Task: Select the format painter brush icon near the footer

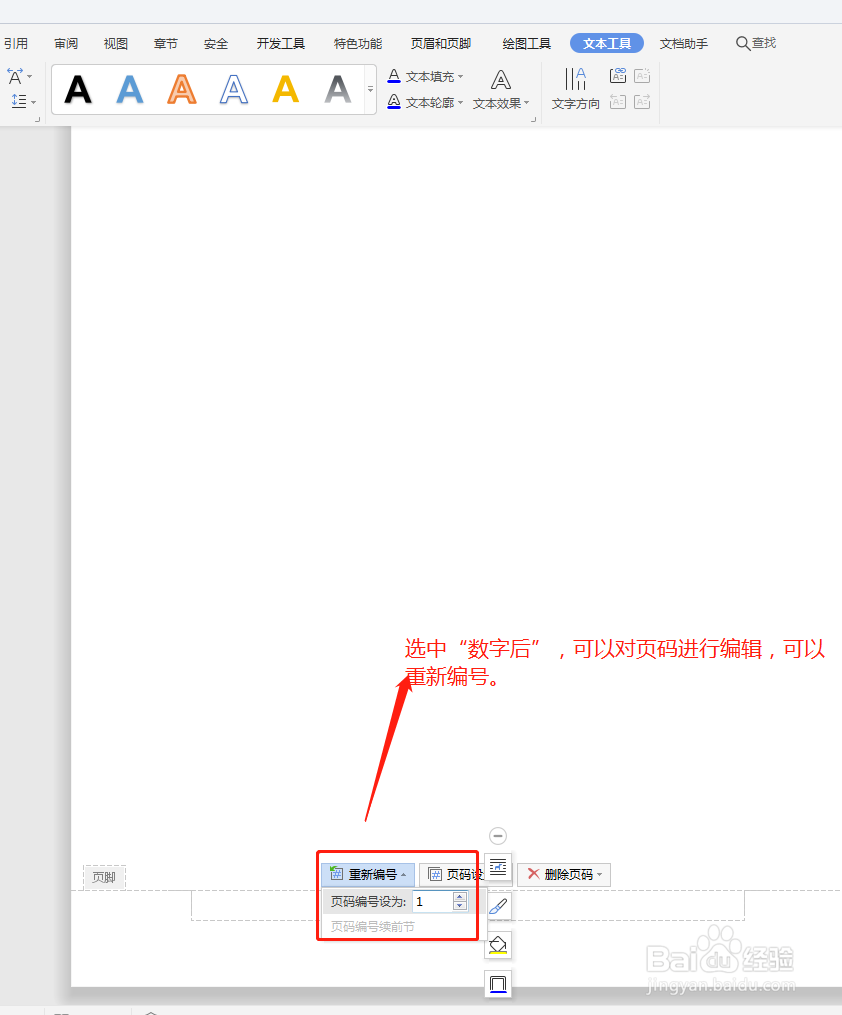Action: (498, 905)
